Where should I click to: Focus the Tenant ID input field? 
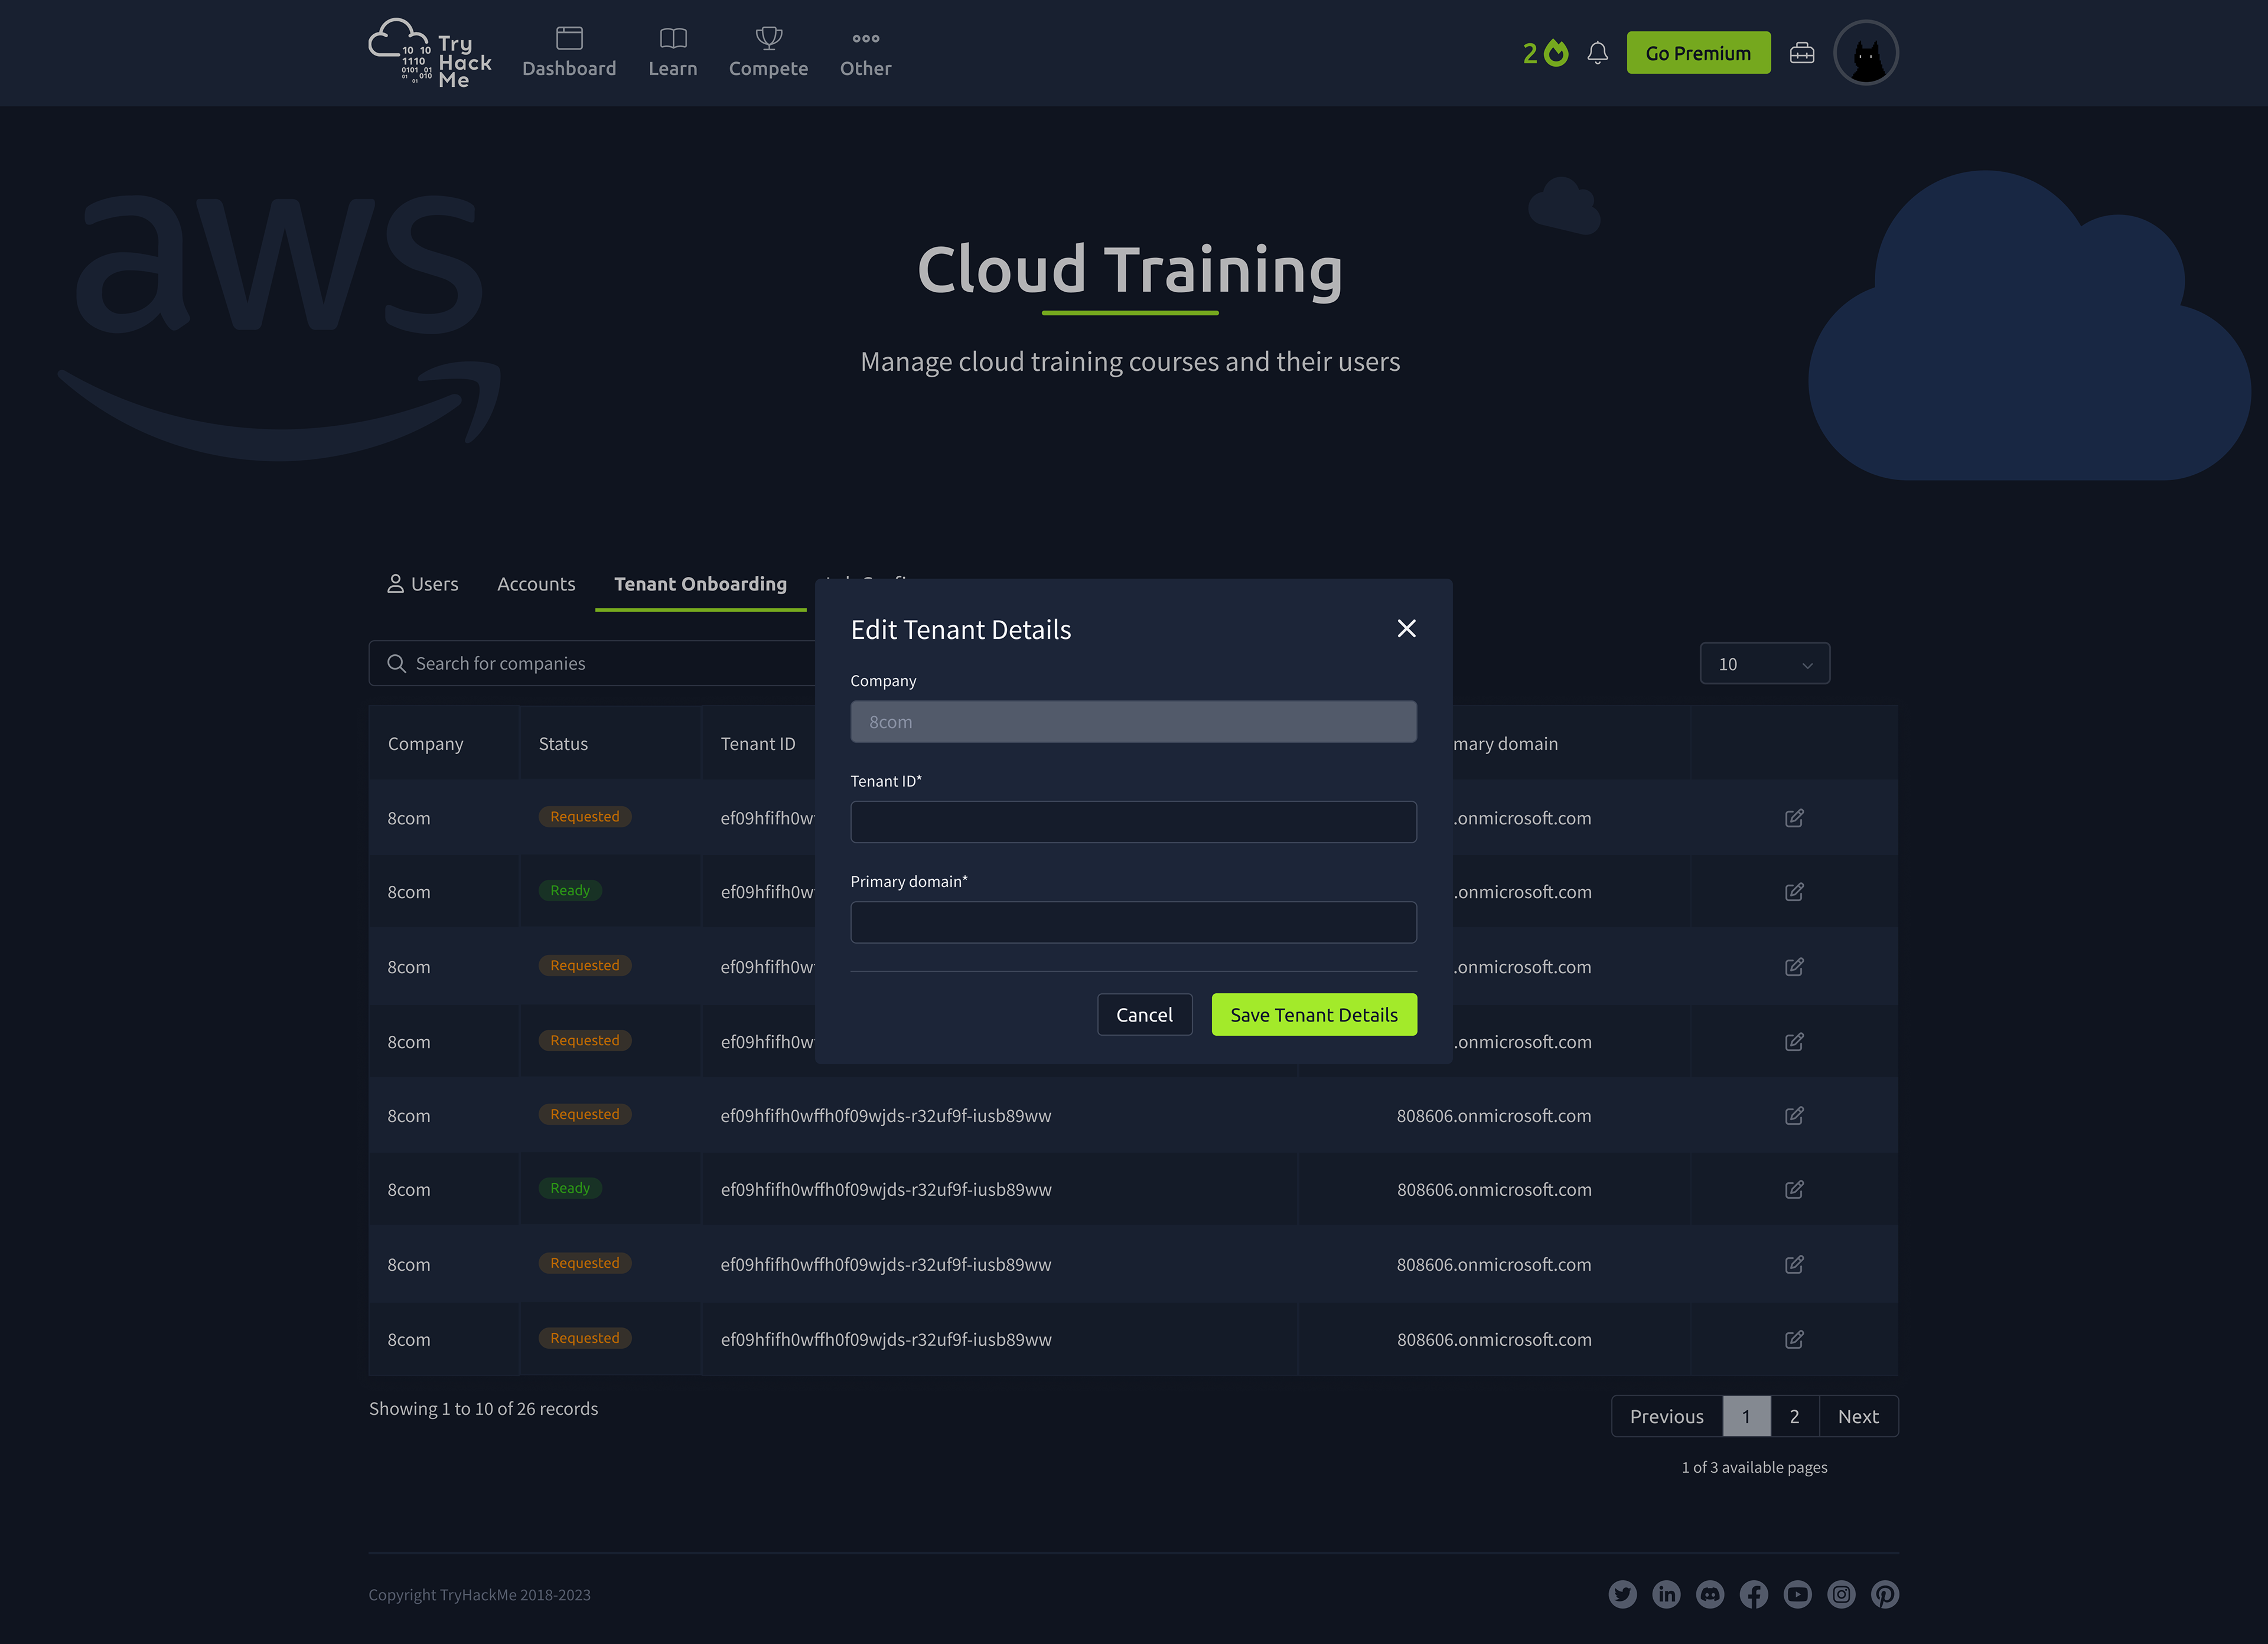[x=1133, y=822]
